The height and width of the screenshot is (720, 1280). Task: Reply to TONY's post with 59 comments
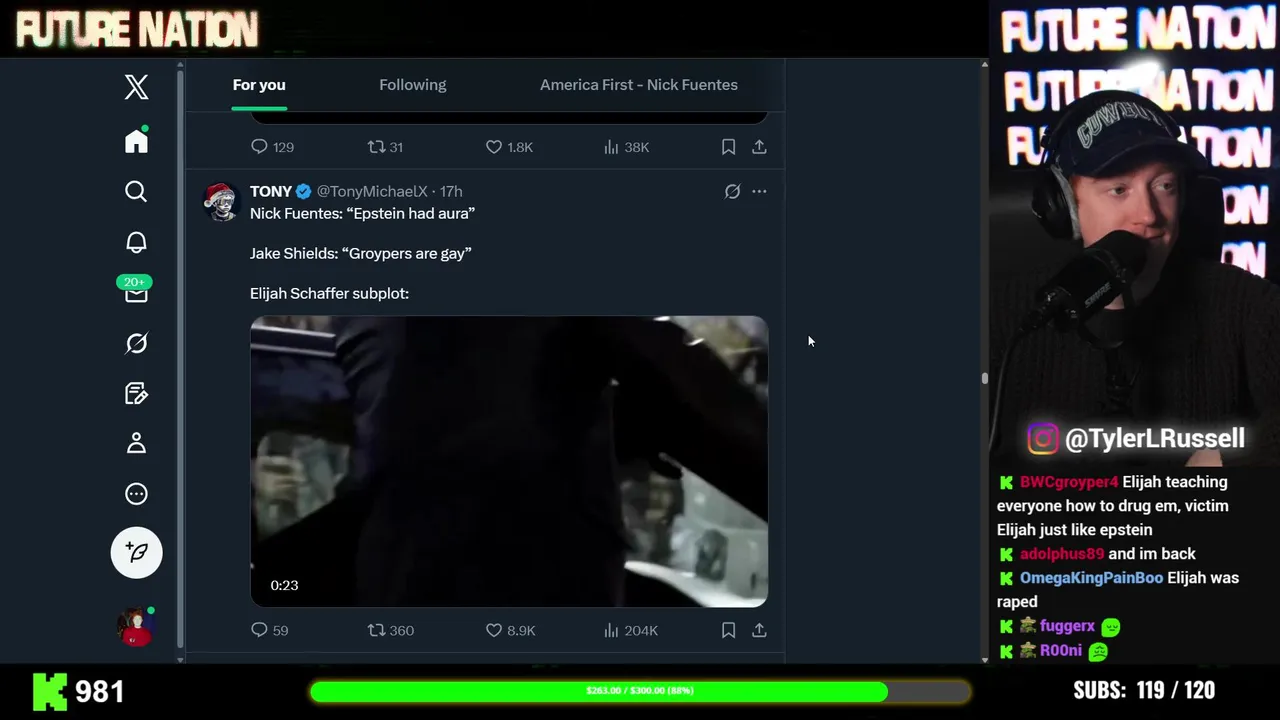click(269, 630)
